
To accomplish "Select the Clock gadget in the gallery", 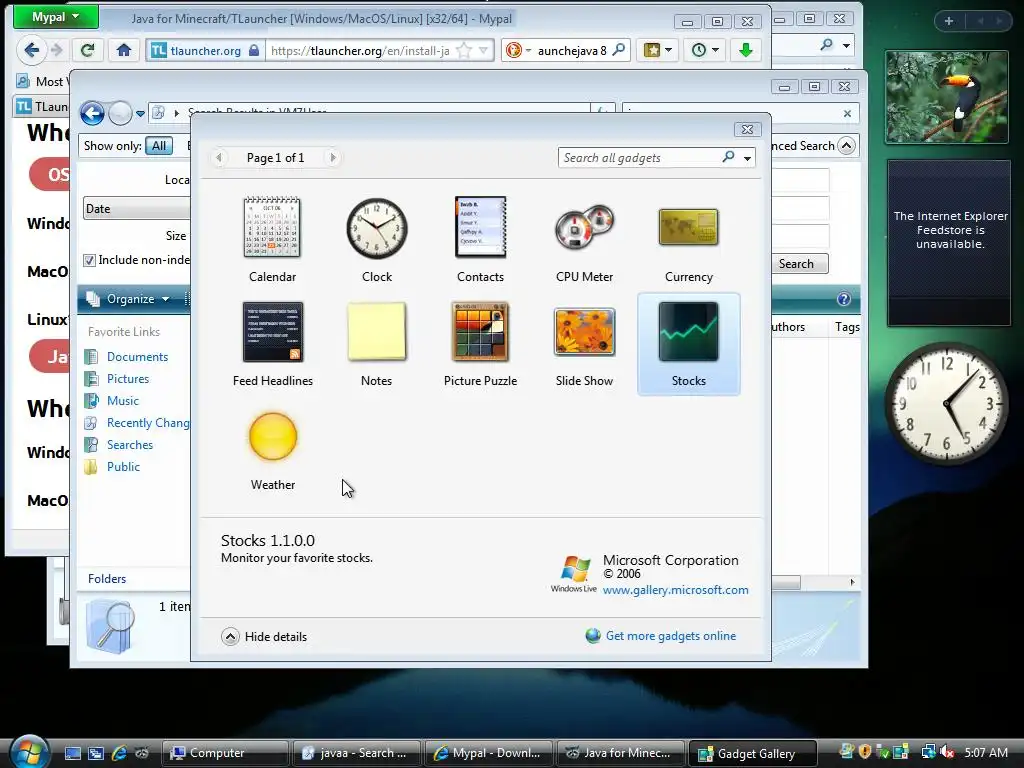I will [377, 240].
